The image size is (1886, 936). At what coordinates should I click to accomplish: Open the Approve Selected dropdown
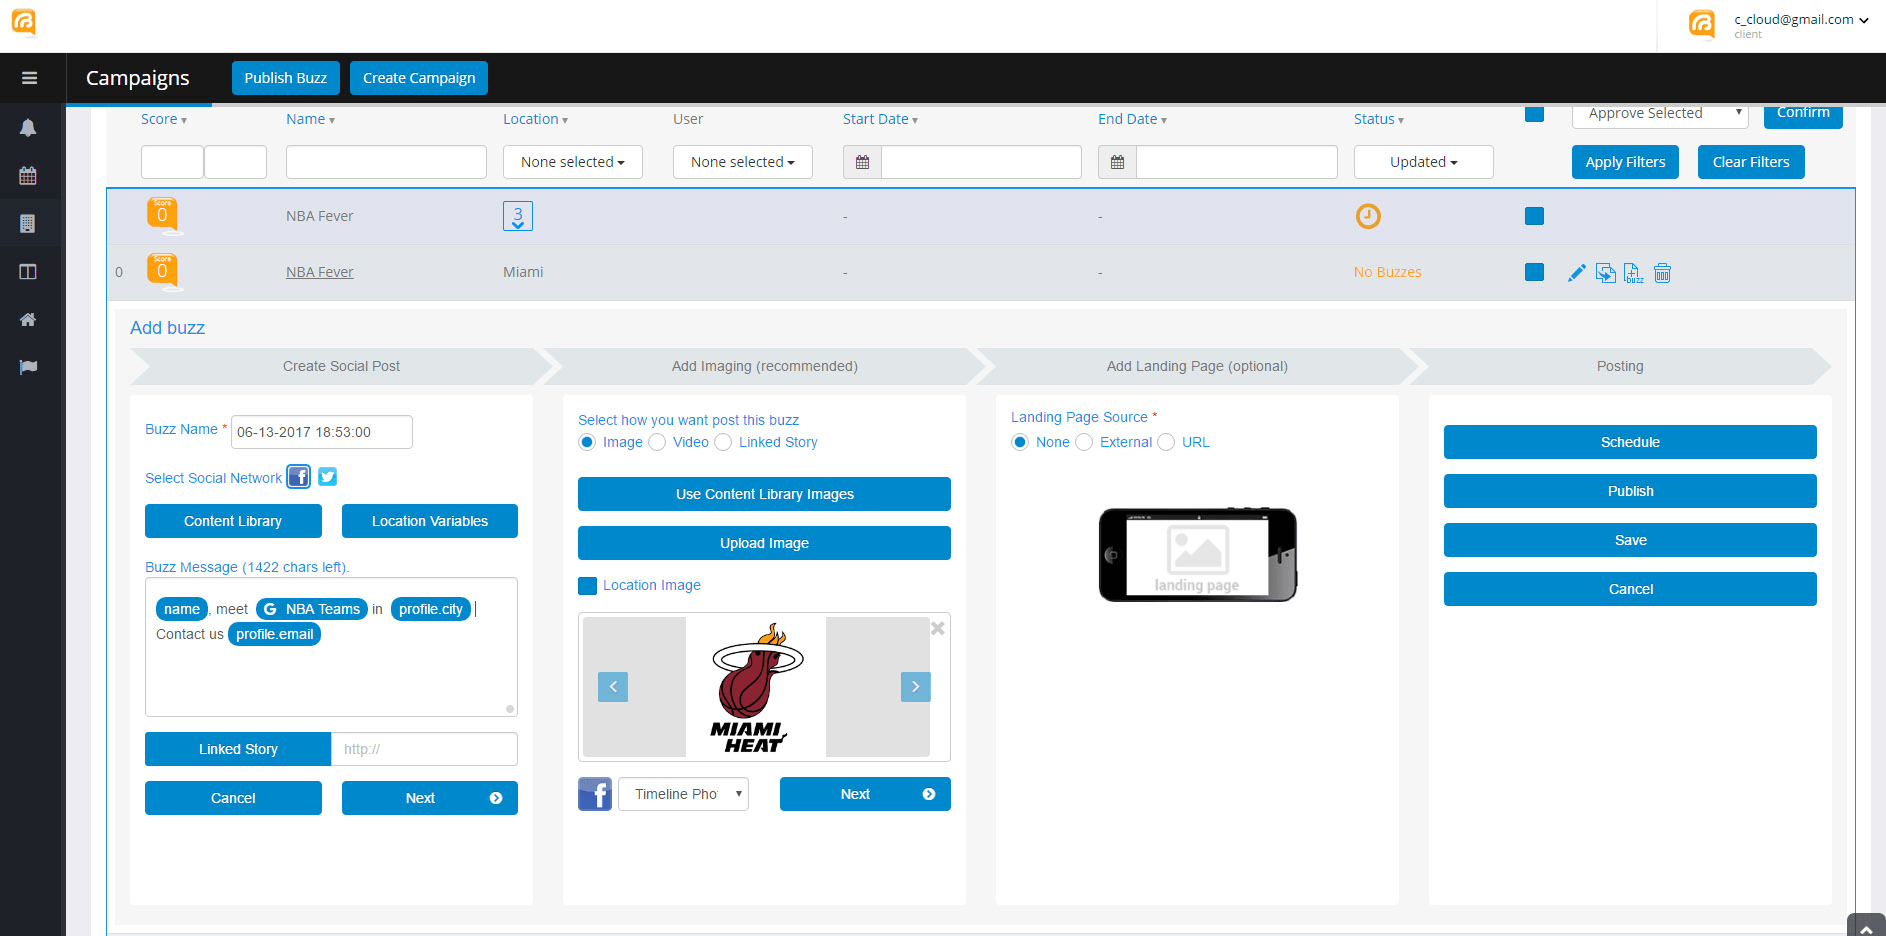[x=1660, y=114]
